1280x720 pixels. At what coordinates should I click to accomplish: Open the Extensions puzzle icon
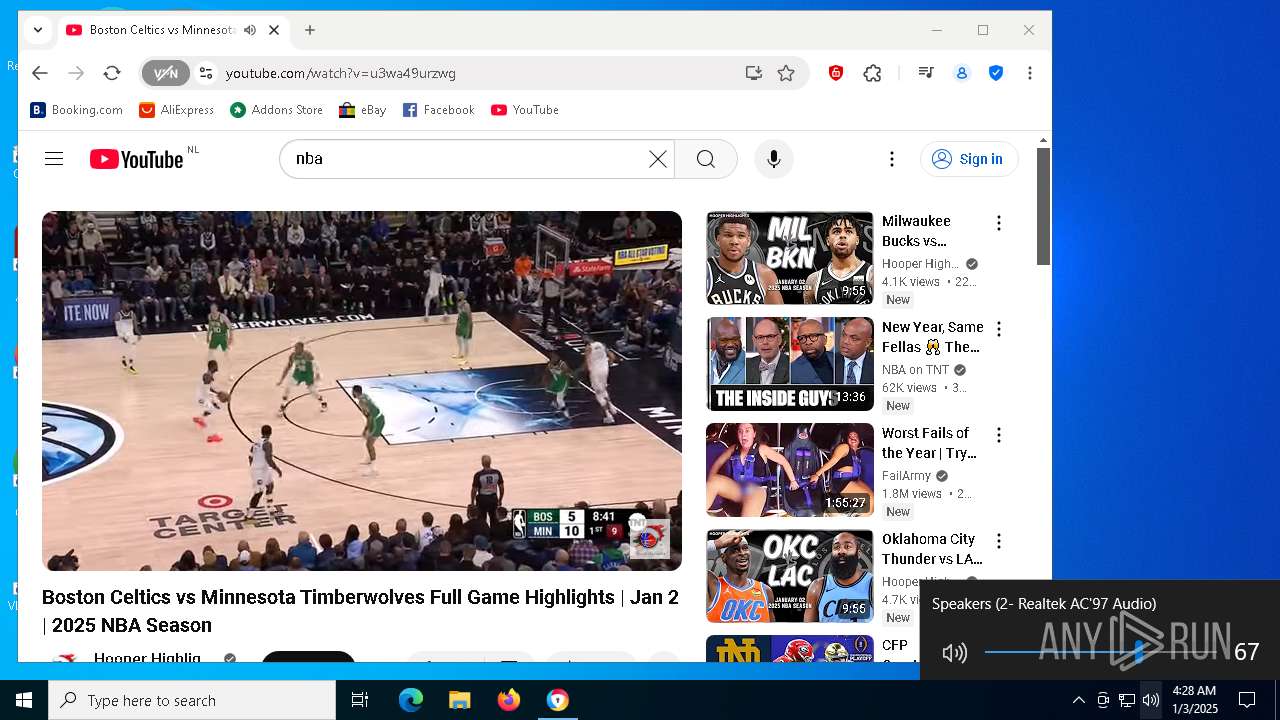873,73
